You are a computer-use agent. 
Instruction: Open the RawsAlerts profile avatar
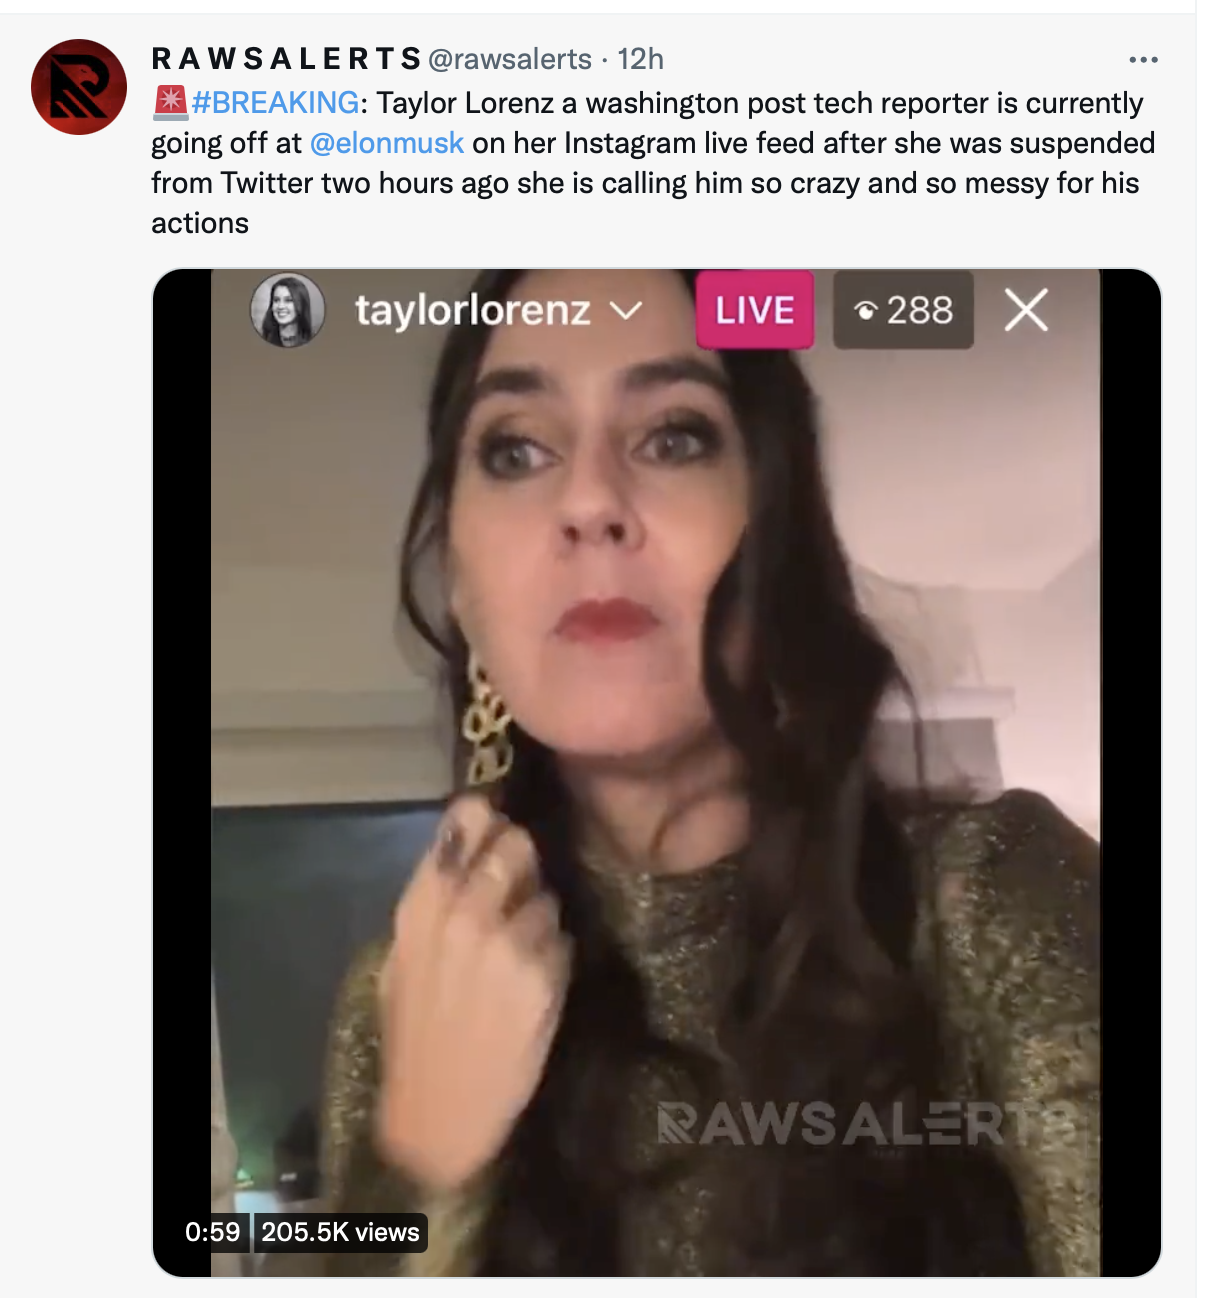pyautogui.click(x=79, y=87)
